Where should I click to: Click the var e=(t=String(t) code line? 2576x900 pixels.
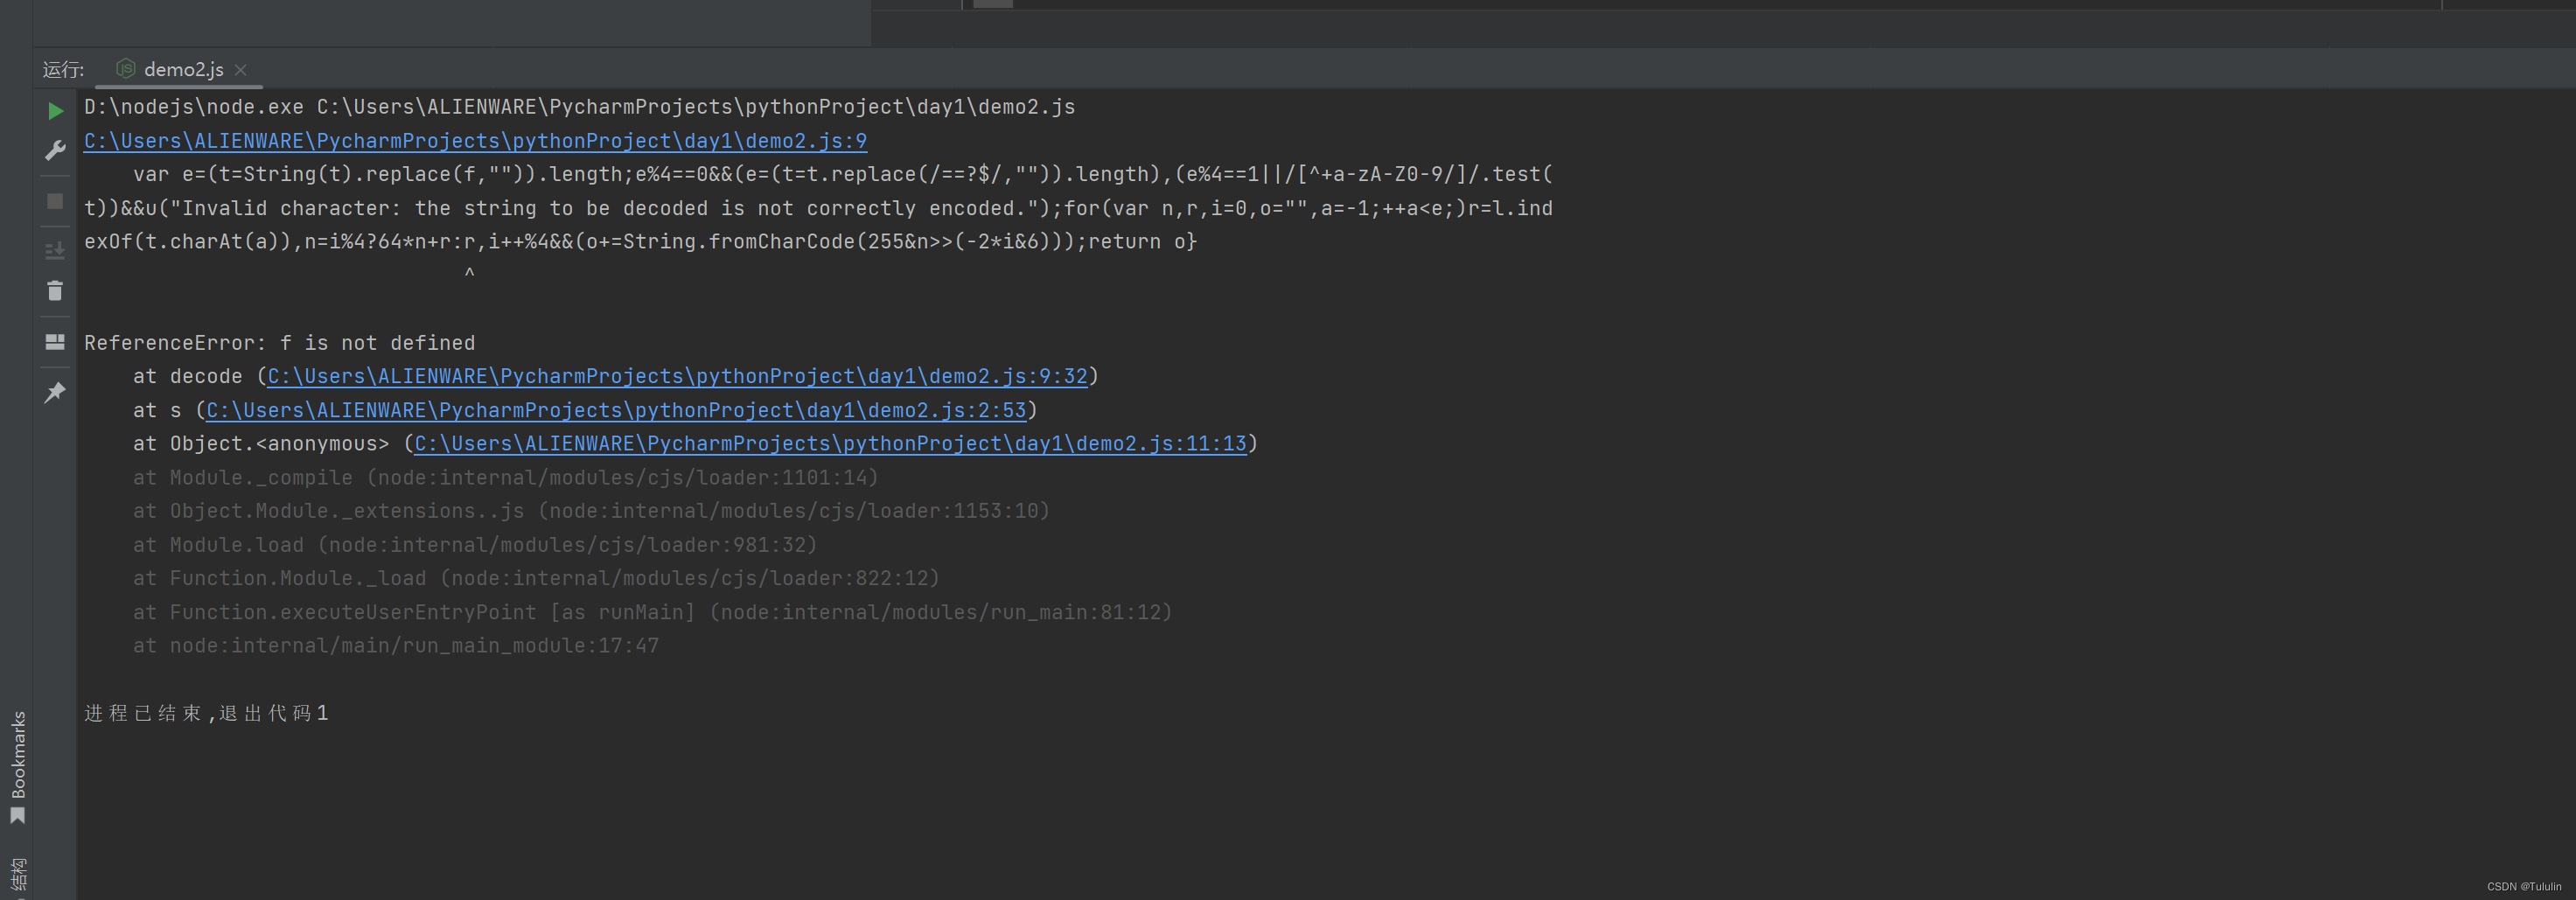(843, 174)
